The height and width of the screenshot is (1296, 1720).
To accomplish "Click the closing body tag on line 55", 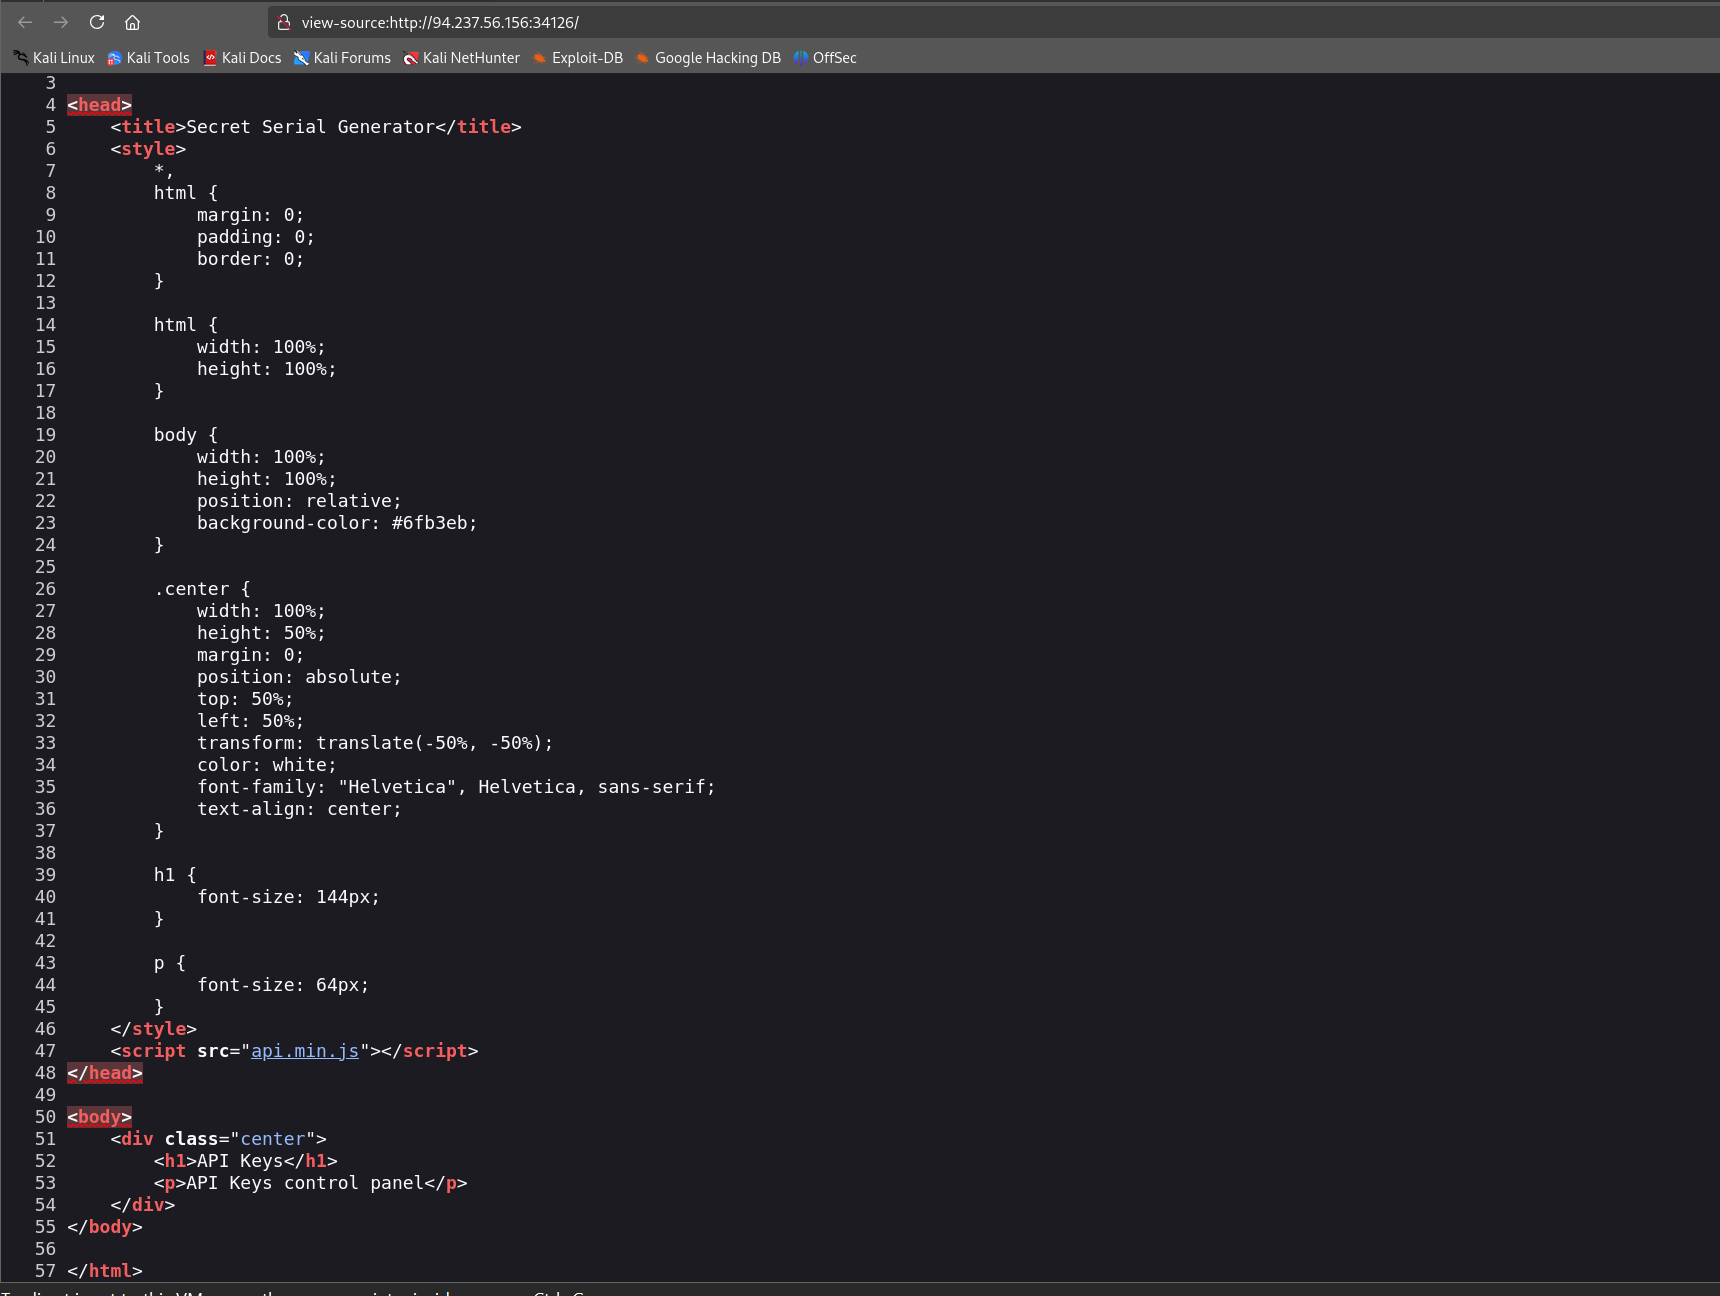I will pos(105,1227).
